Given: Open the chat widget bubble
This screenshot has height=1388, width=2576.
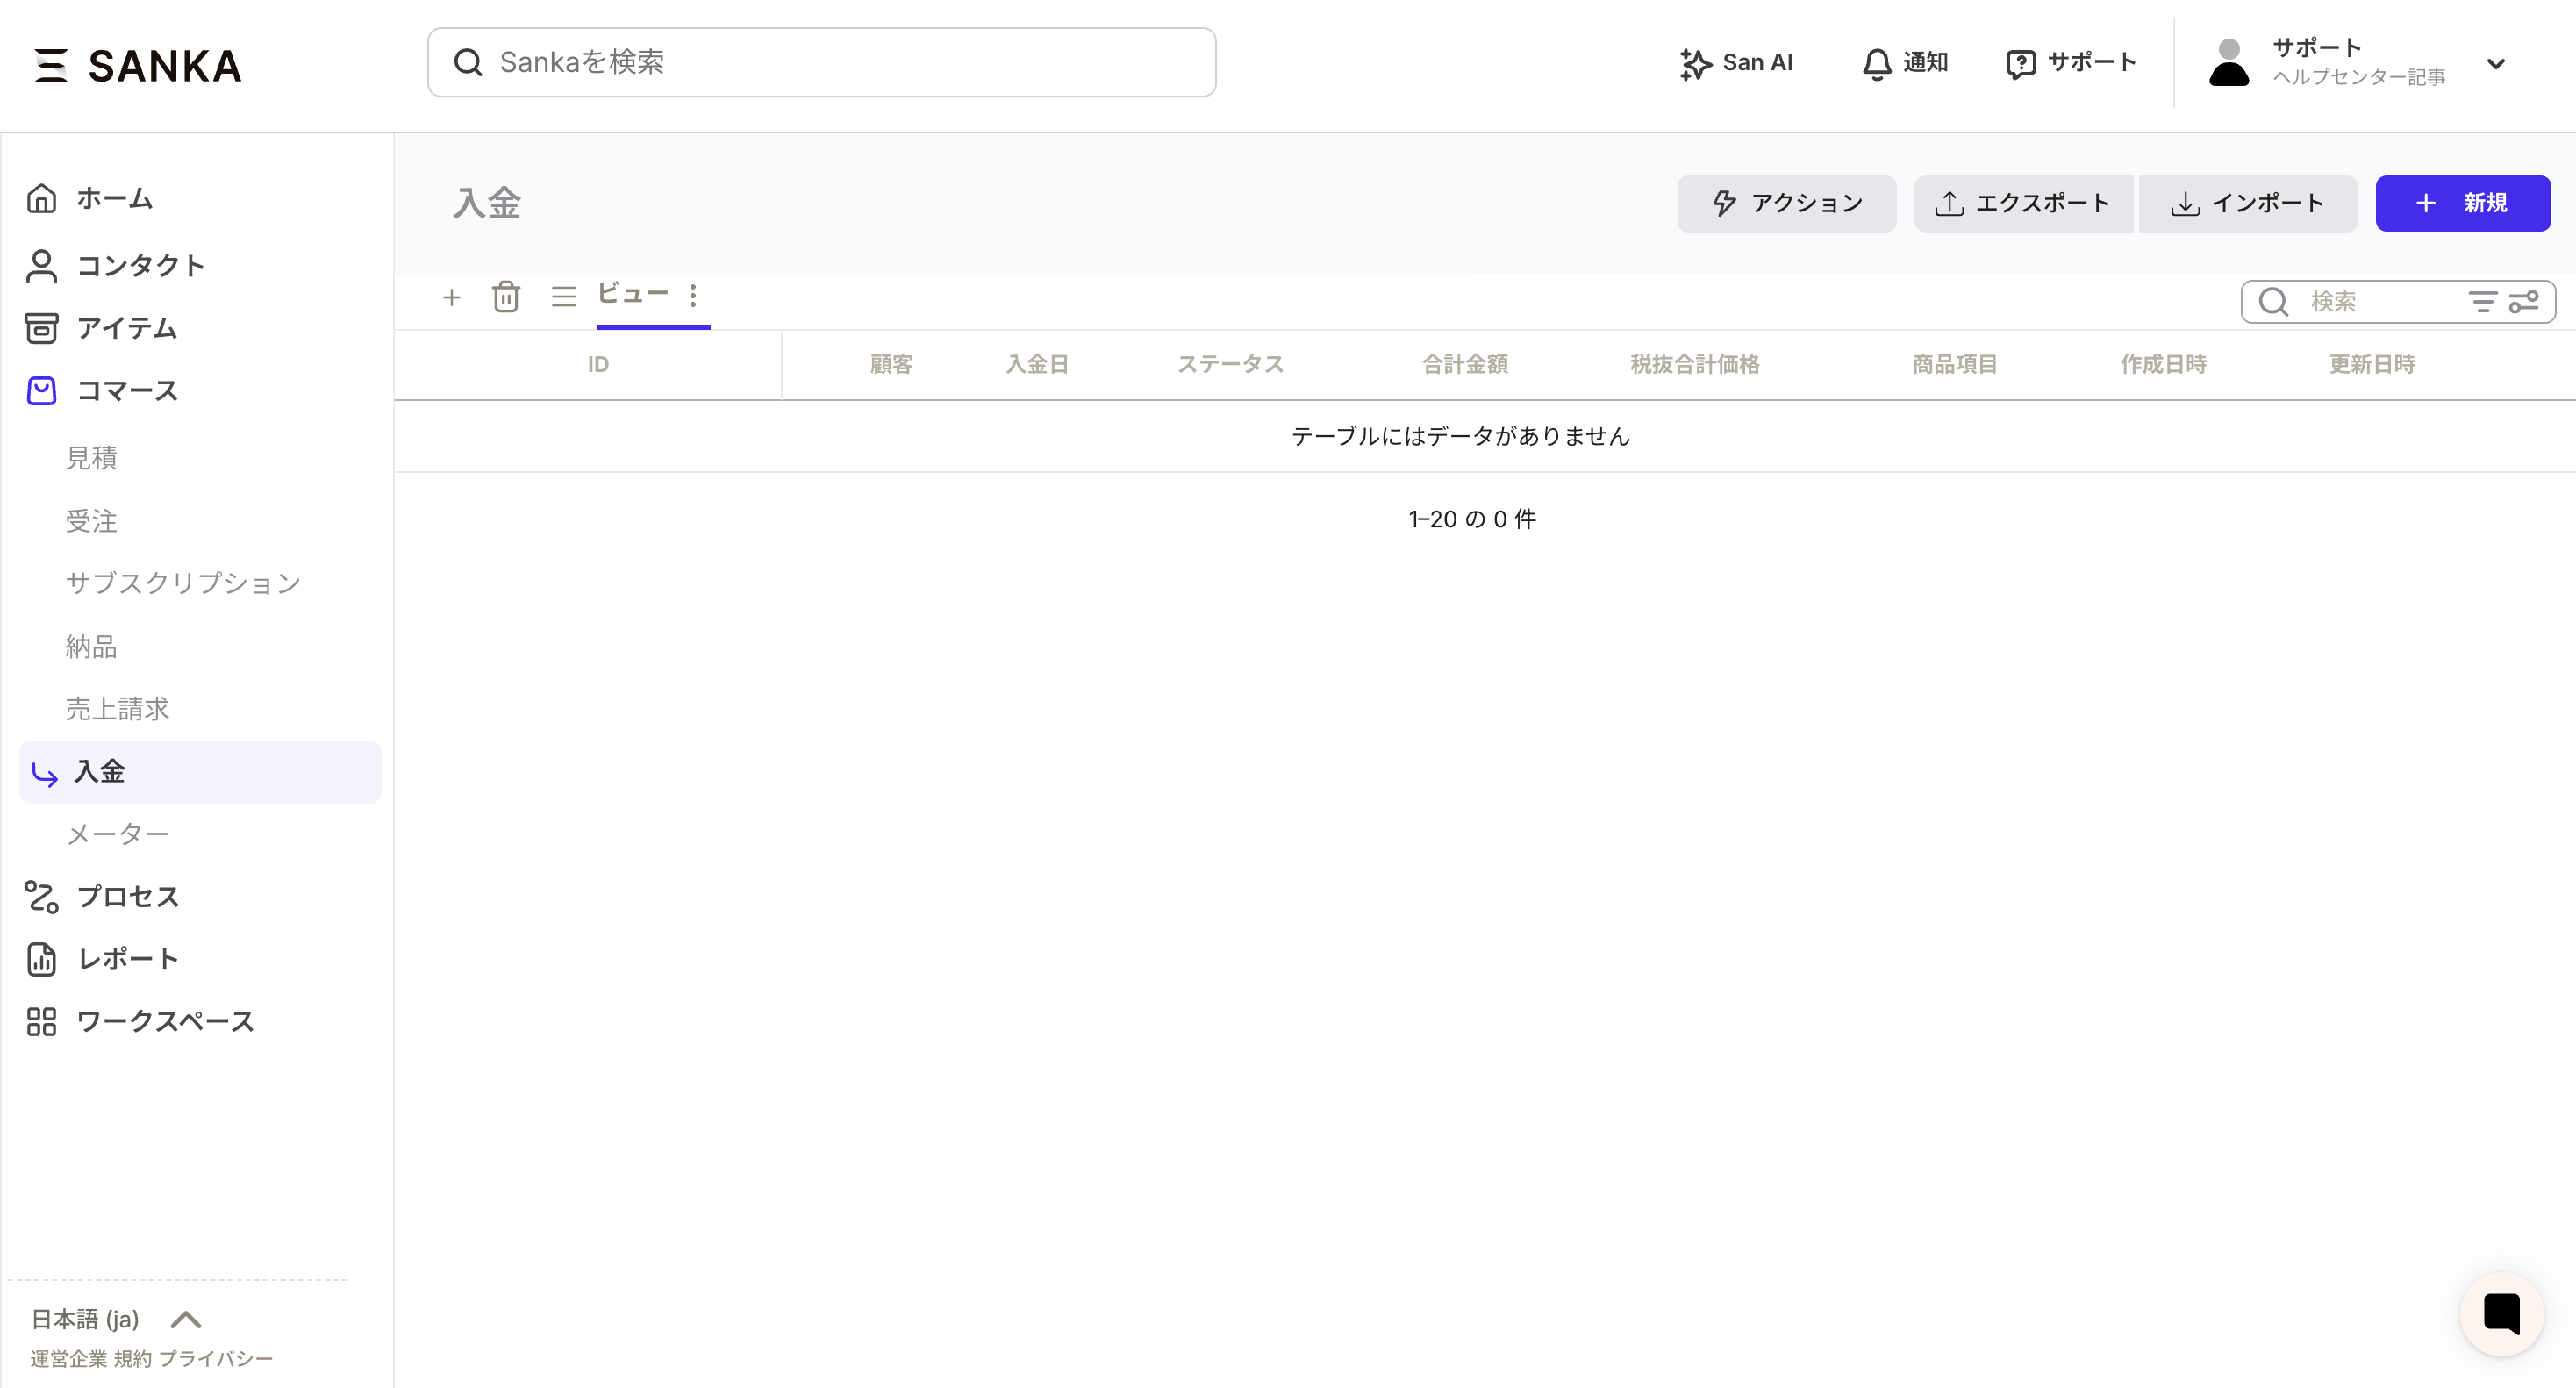Looking at the screenshot, I should [2501, 1313].
